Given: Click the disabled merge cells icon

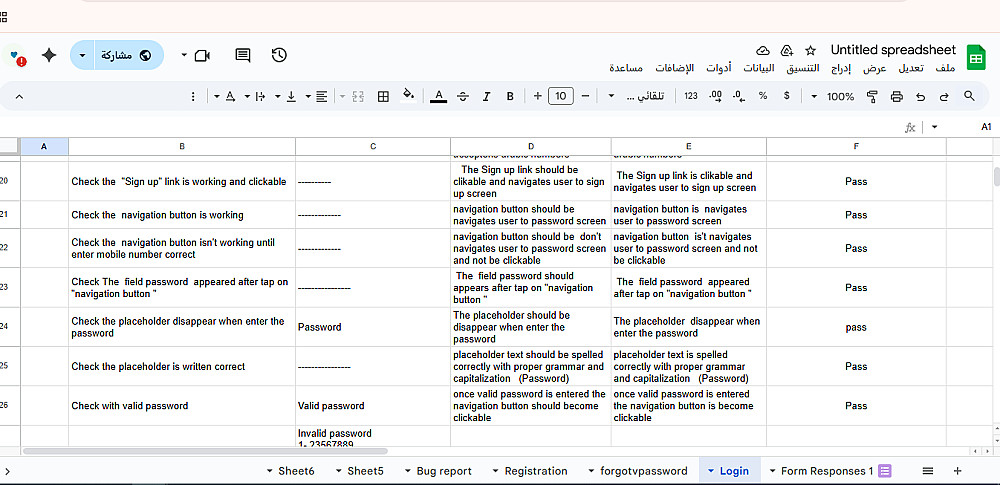Looking at the screenshot, I should [358, 96].
